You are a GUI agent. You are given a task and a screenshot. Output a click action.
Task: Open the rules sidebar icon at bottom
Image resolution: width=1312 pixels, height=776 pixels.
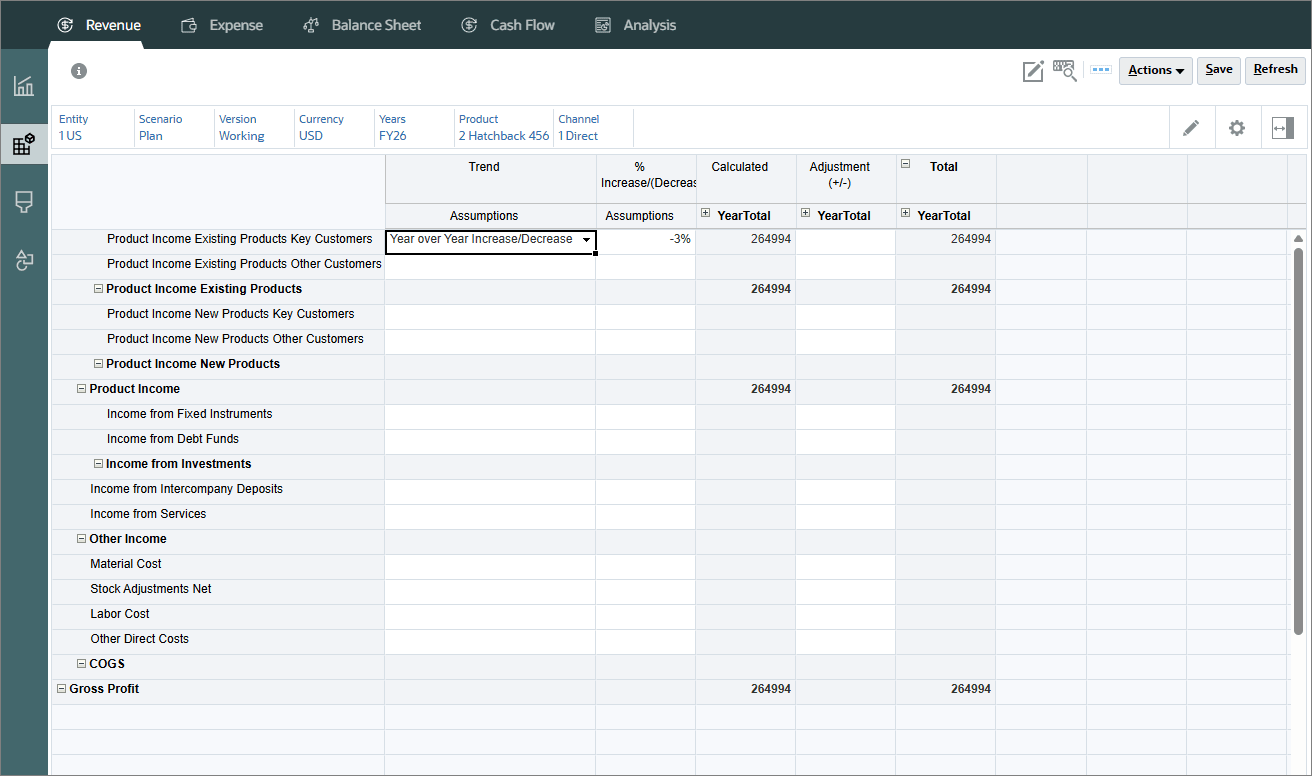click(24, 261)
